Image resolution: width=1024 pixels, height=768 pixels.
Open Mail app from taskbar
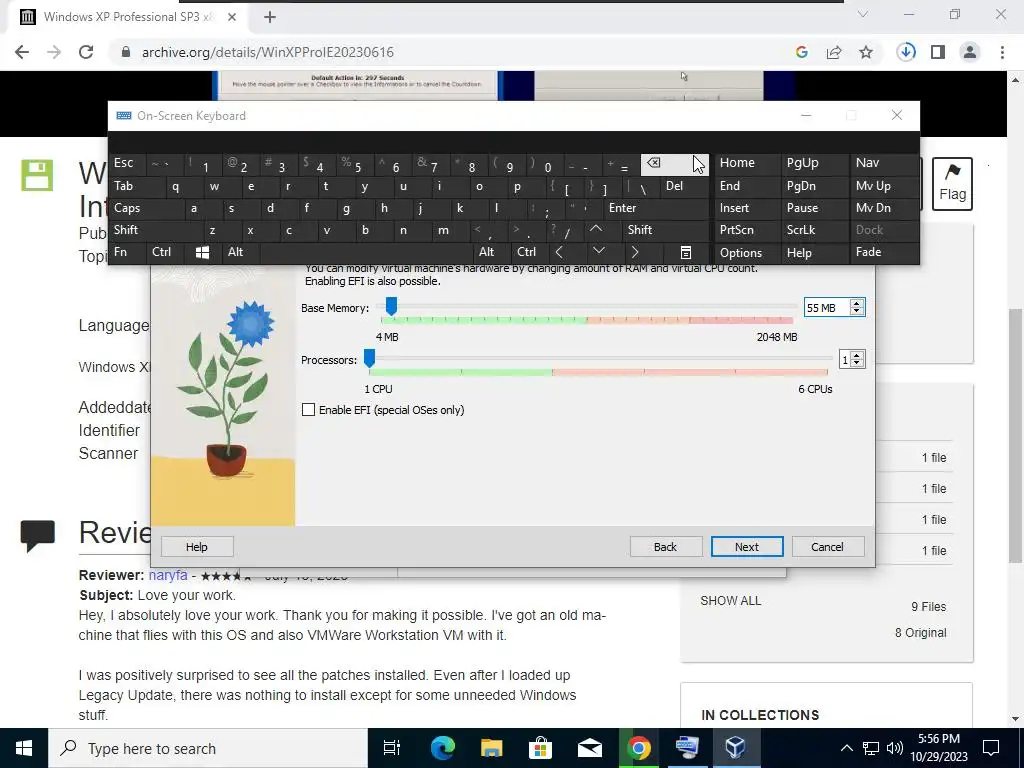pos(589,748)
